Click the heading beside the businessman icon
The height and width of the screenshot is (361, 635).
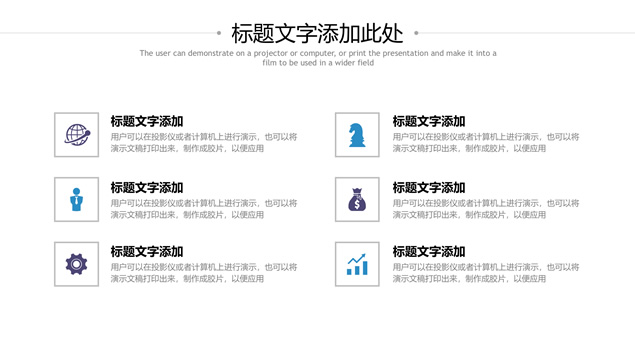[147, 188]
